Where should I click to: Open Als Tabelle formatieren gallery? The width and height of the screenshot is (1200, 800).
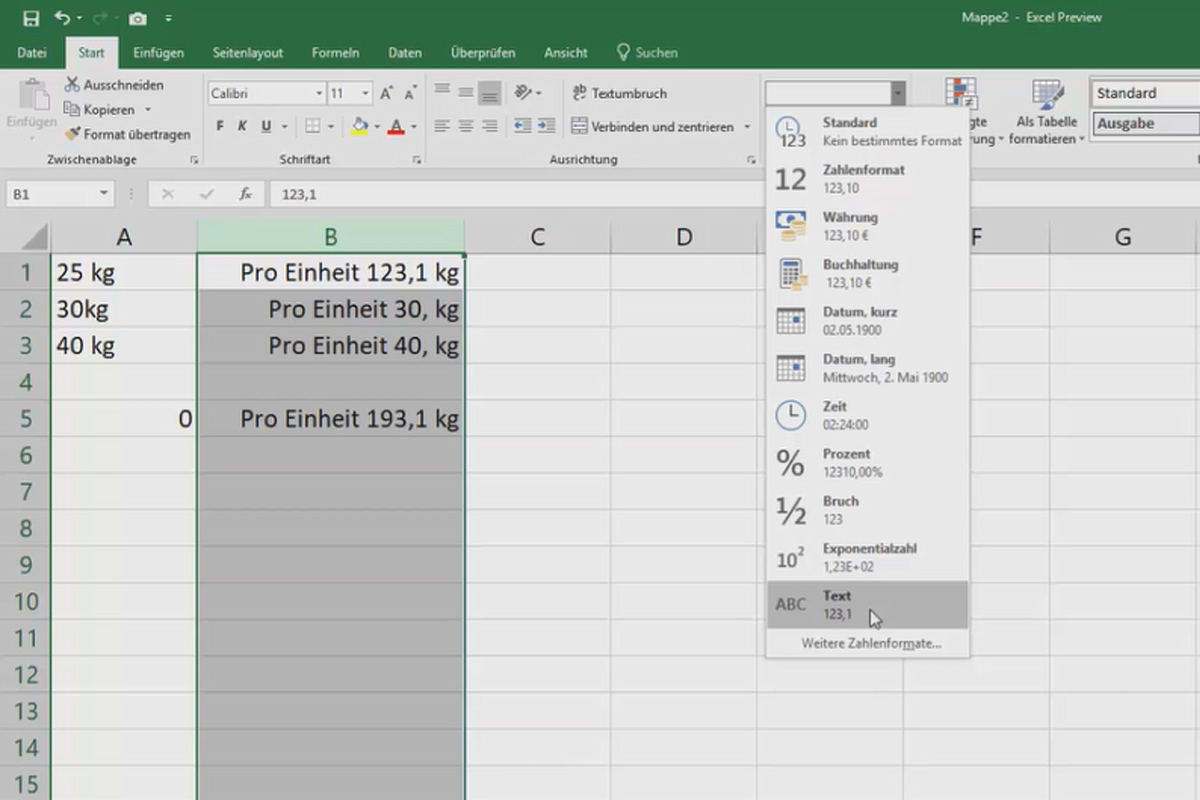coord(1046,110)
